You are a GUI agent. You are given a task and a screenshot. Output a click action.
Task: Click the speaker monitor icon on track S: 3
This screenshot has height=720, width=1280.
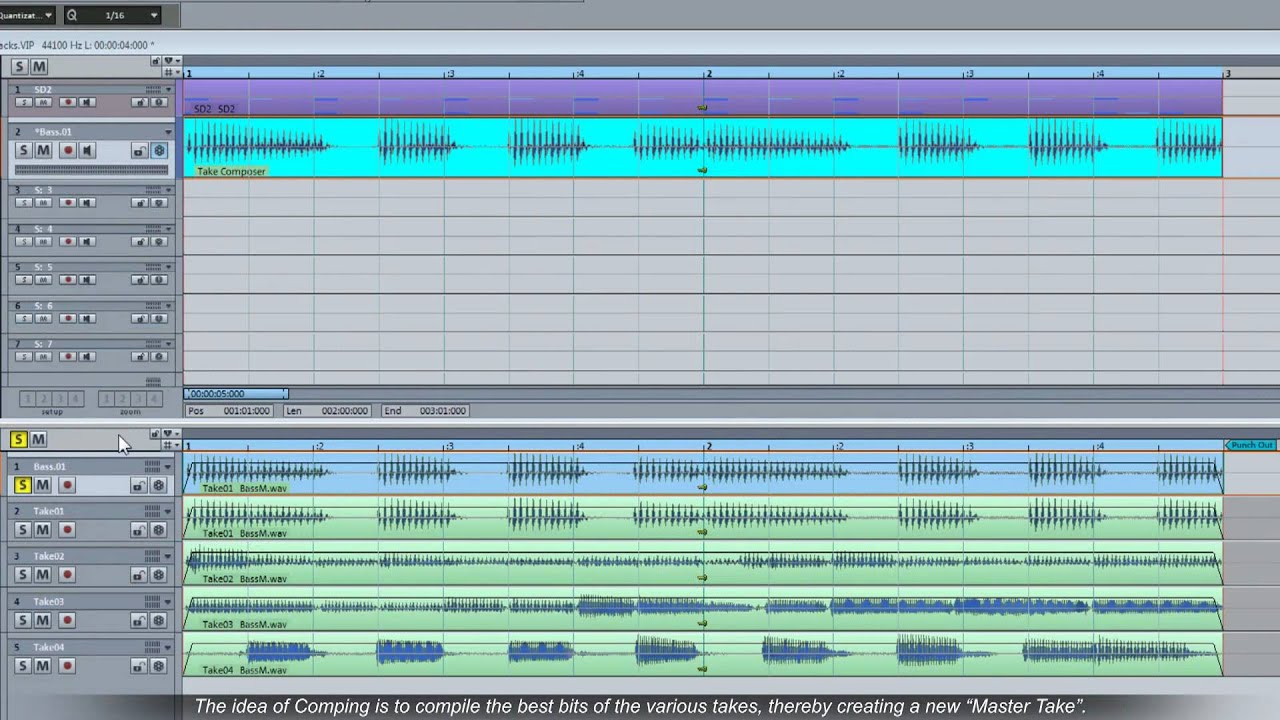click(x=87, y=203)
